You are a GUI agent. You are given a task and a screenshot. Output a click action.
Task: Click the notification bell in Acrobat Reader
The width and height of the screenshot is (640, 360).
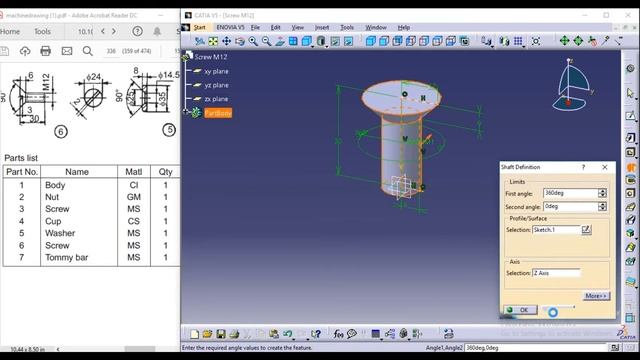click(x=157, y=31)
